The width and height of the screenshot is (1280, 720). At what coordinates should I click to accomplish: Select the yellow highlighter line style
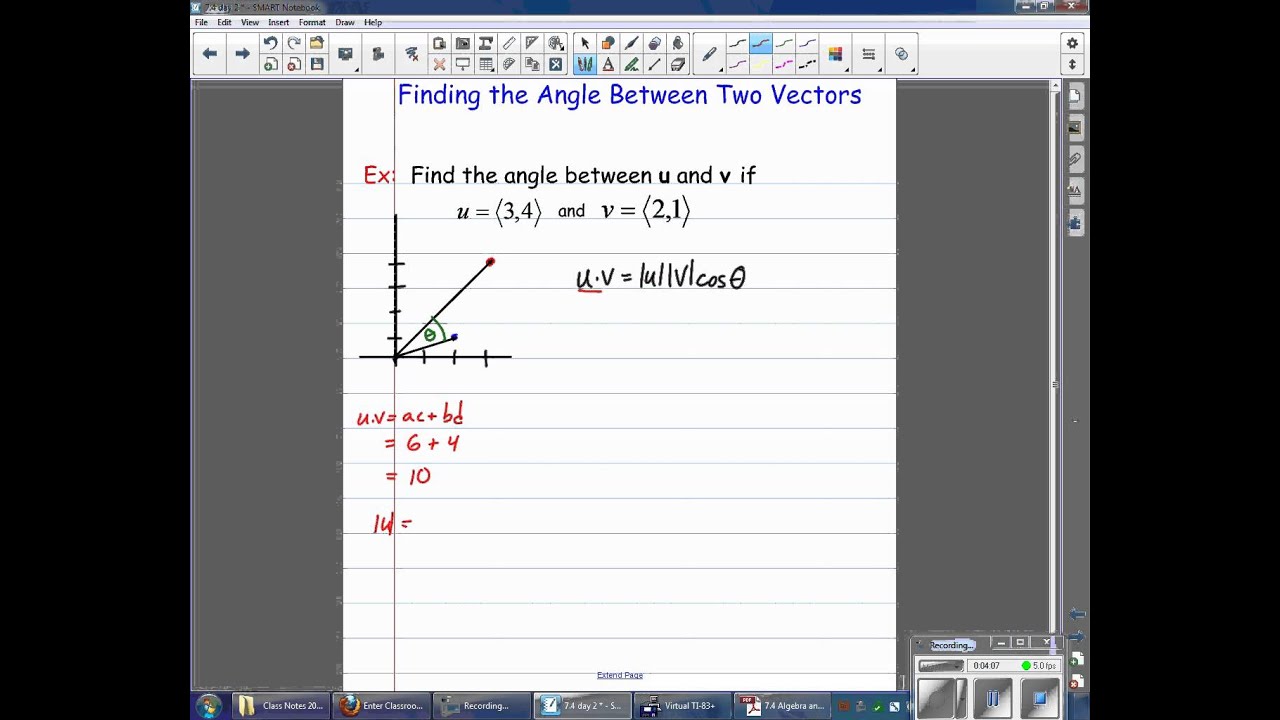761,65
